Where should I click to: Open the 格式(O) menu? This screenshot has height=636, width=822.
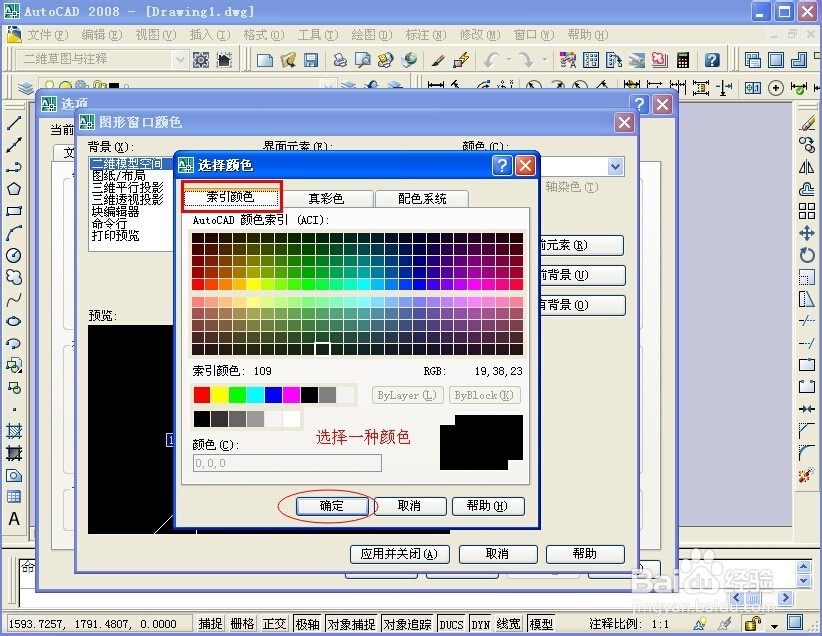264,35
